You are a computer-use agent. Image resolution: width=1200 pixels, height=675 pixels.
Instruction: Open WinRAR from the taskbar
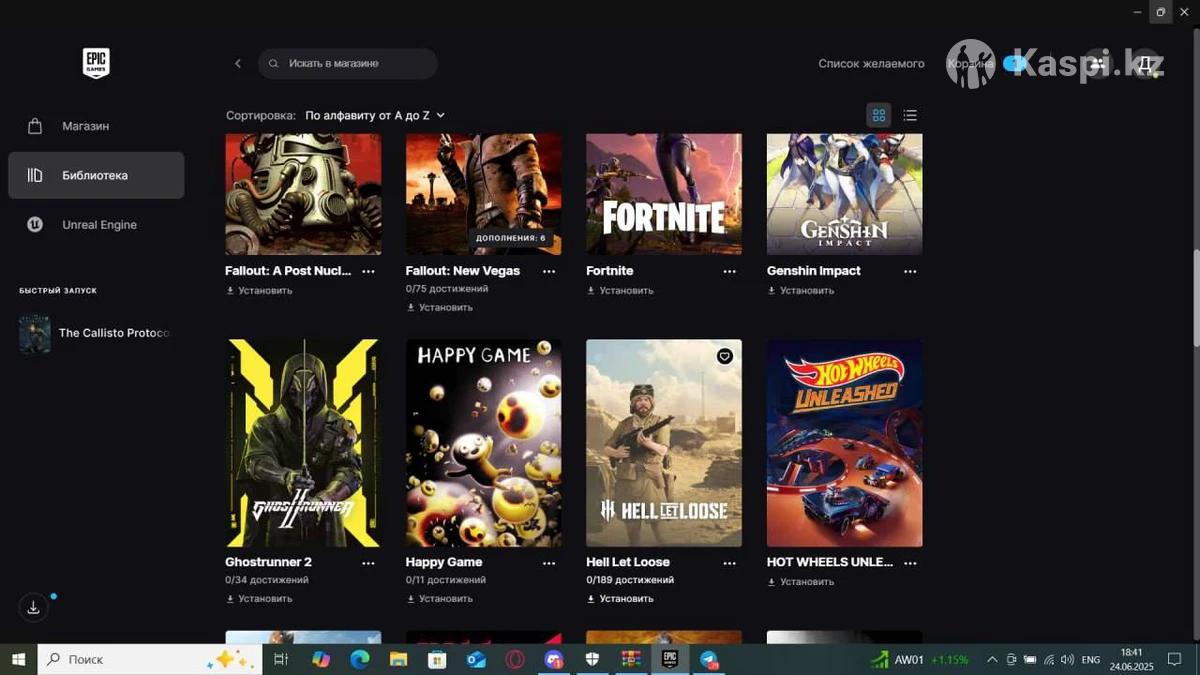(x=631, y=659)
